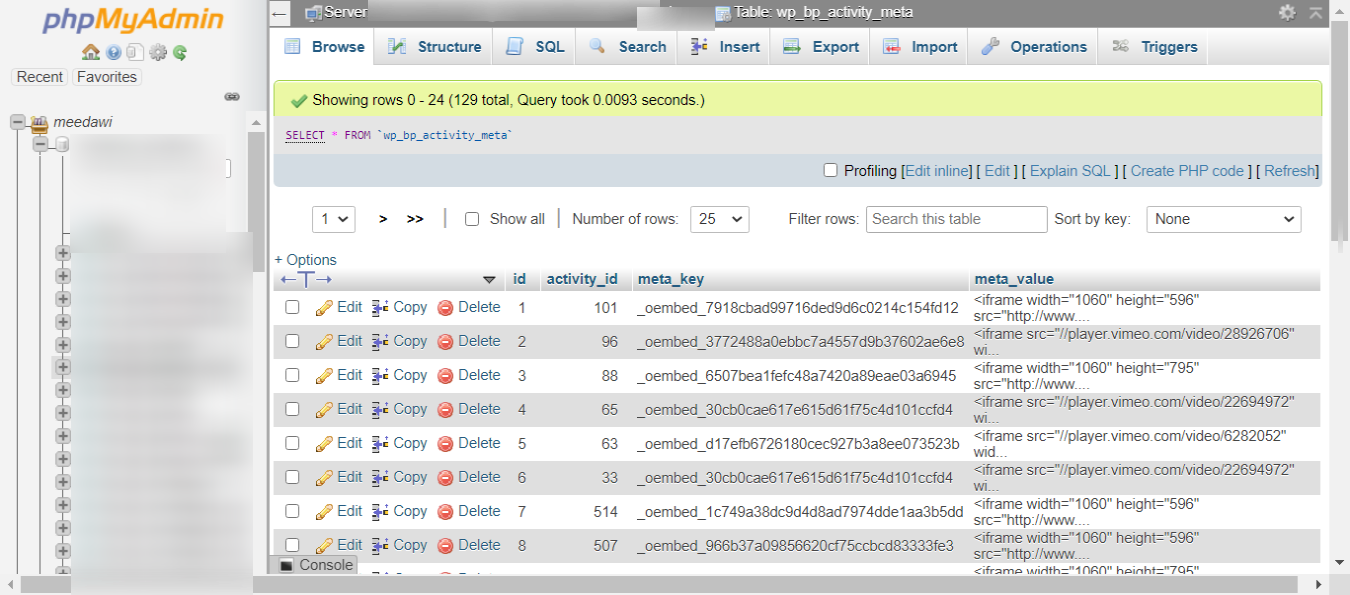Open the Insert tab

[725, 47]
